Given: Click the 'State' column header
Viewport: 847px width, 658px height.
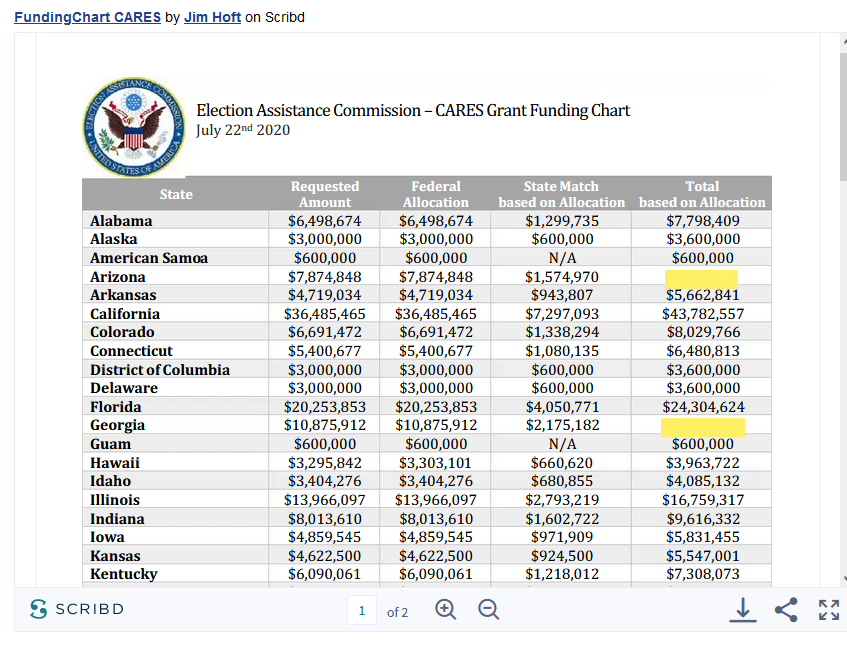Looking at the screenshot, I should (x=176, y=194).
